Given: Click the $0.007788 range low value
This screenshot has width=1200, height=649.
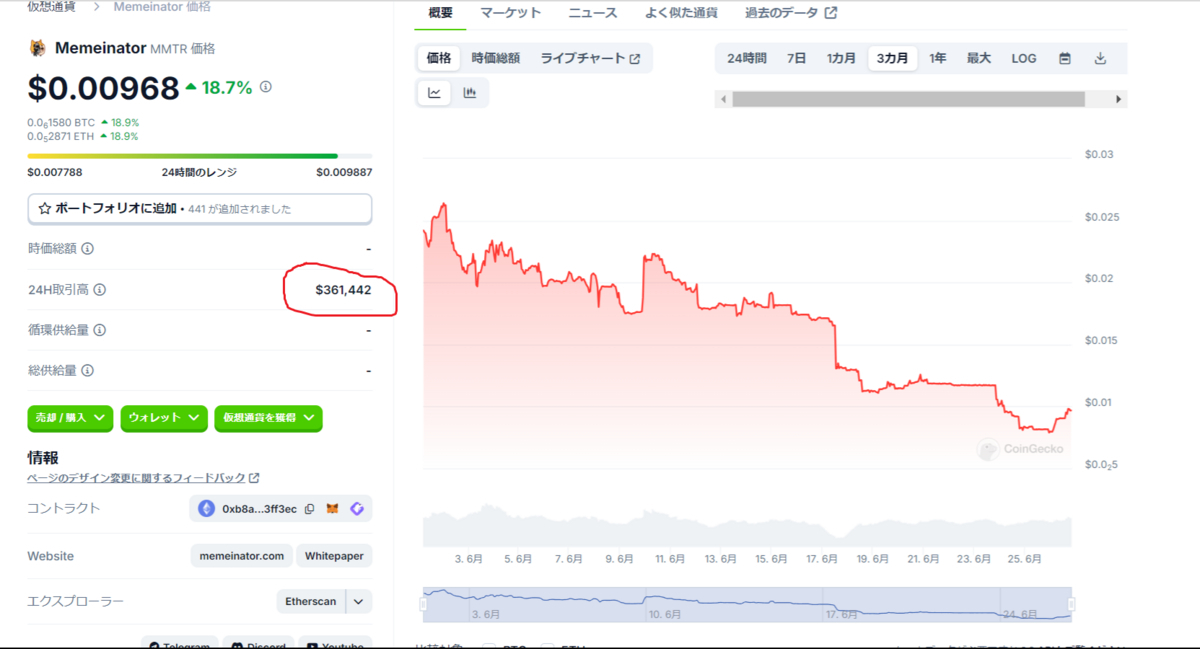Looking at the screenshot, I should (x=55, y=172).
